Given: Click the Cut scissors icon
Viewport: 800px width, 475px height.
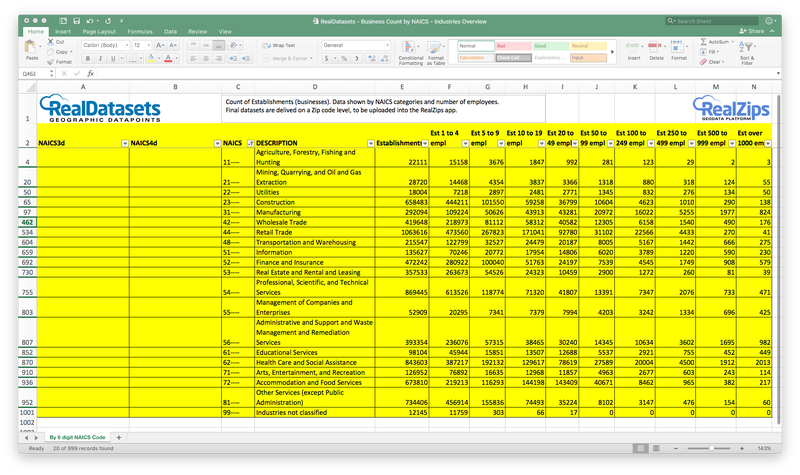Looking at the screenshot, I should 50,42.
